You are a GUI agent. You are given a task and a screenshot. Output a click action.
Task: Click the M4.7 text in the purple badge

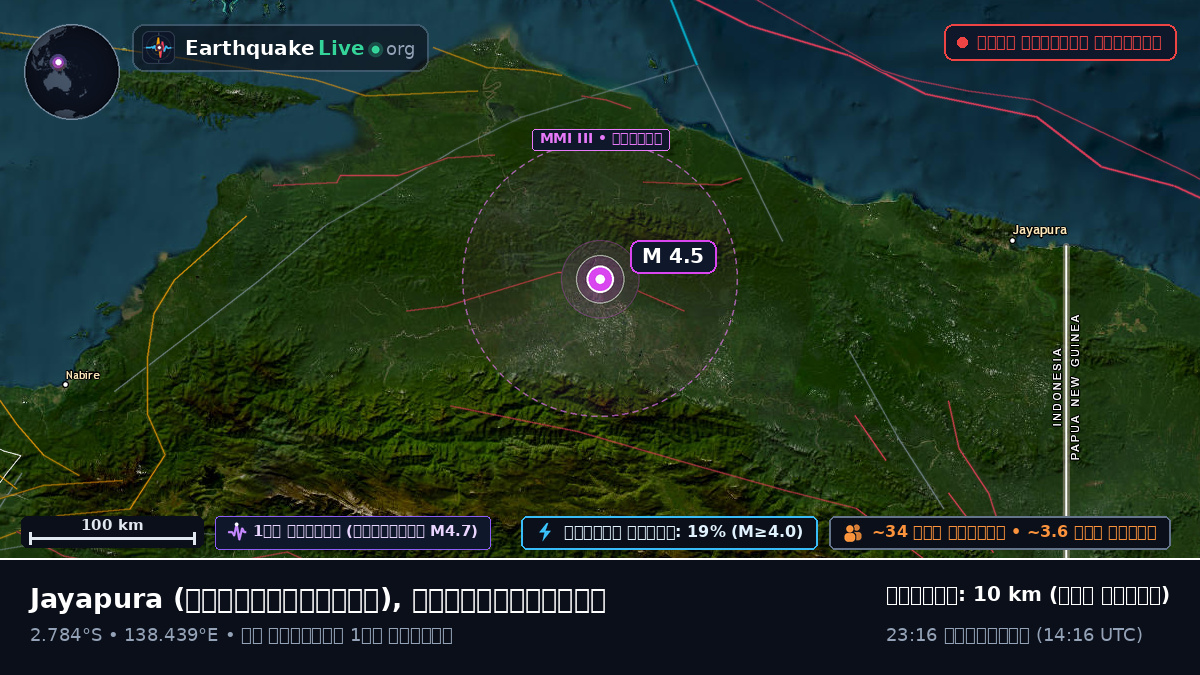point(451,532)
